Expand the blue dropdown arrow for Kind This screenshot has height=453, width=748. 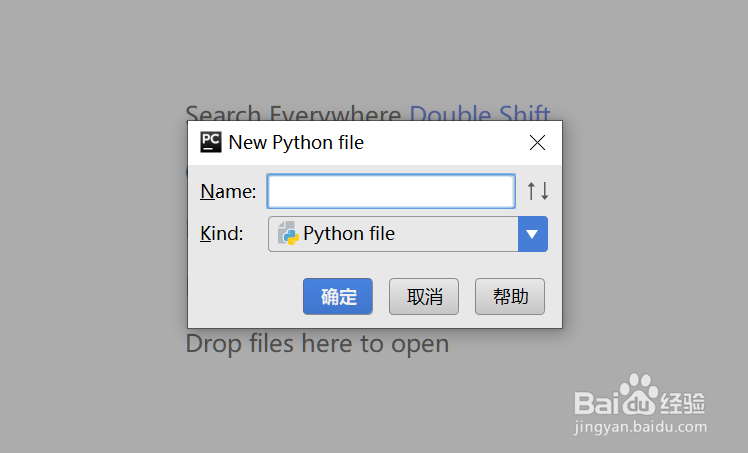point(533,234)
